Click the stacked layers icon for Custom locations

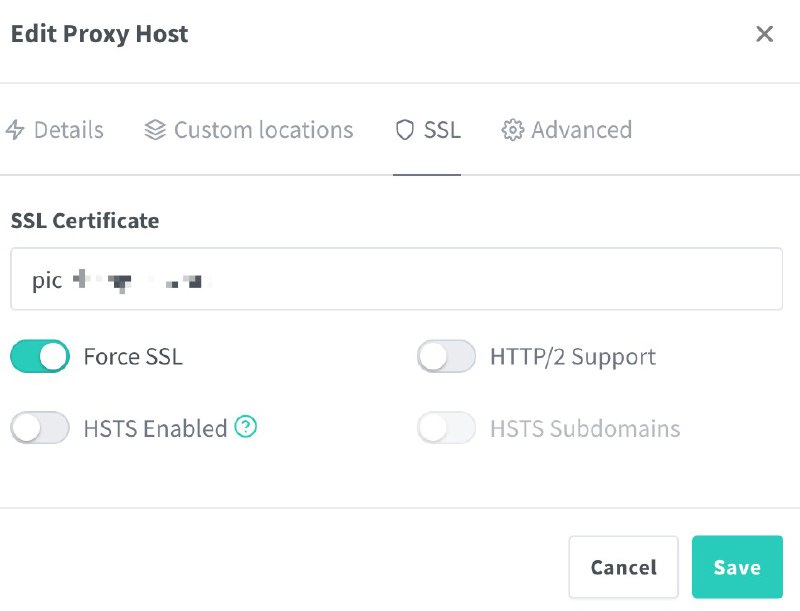pos(155,130)
